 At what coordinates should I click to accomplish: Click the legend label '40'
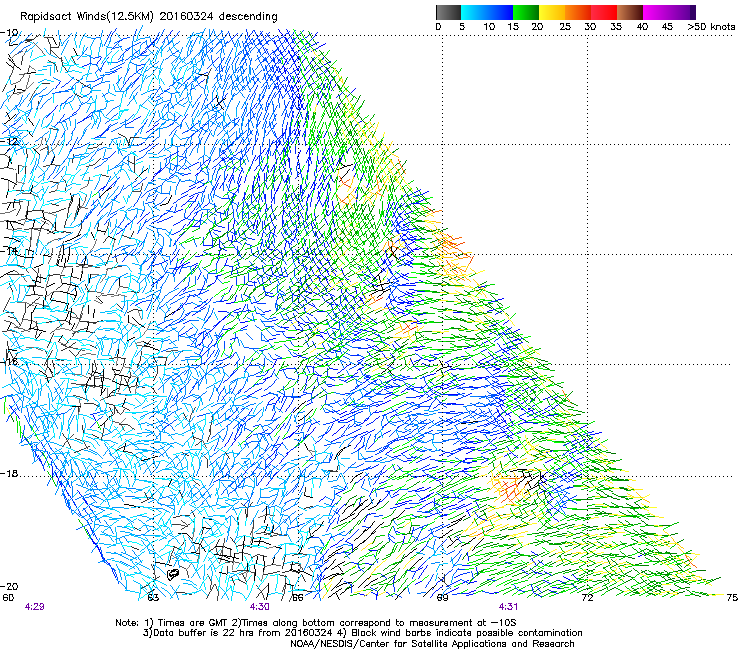pyautogui.click(x=642, y=27)
